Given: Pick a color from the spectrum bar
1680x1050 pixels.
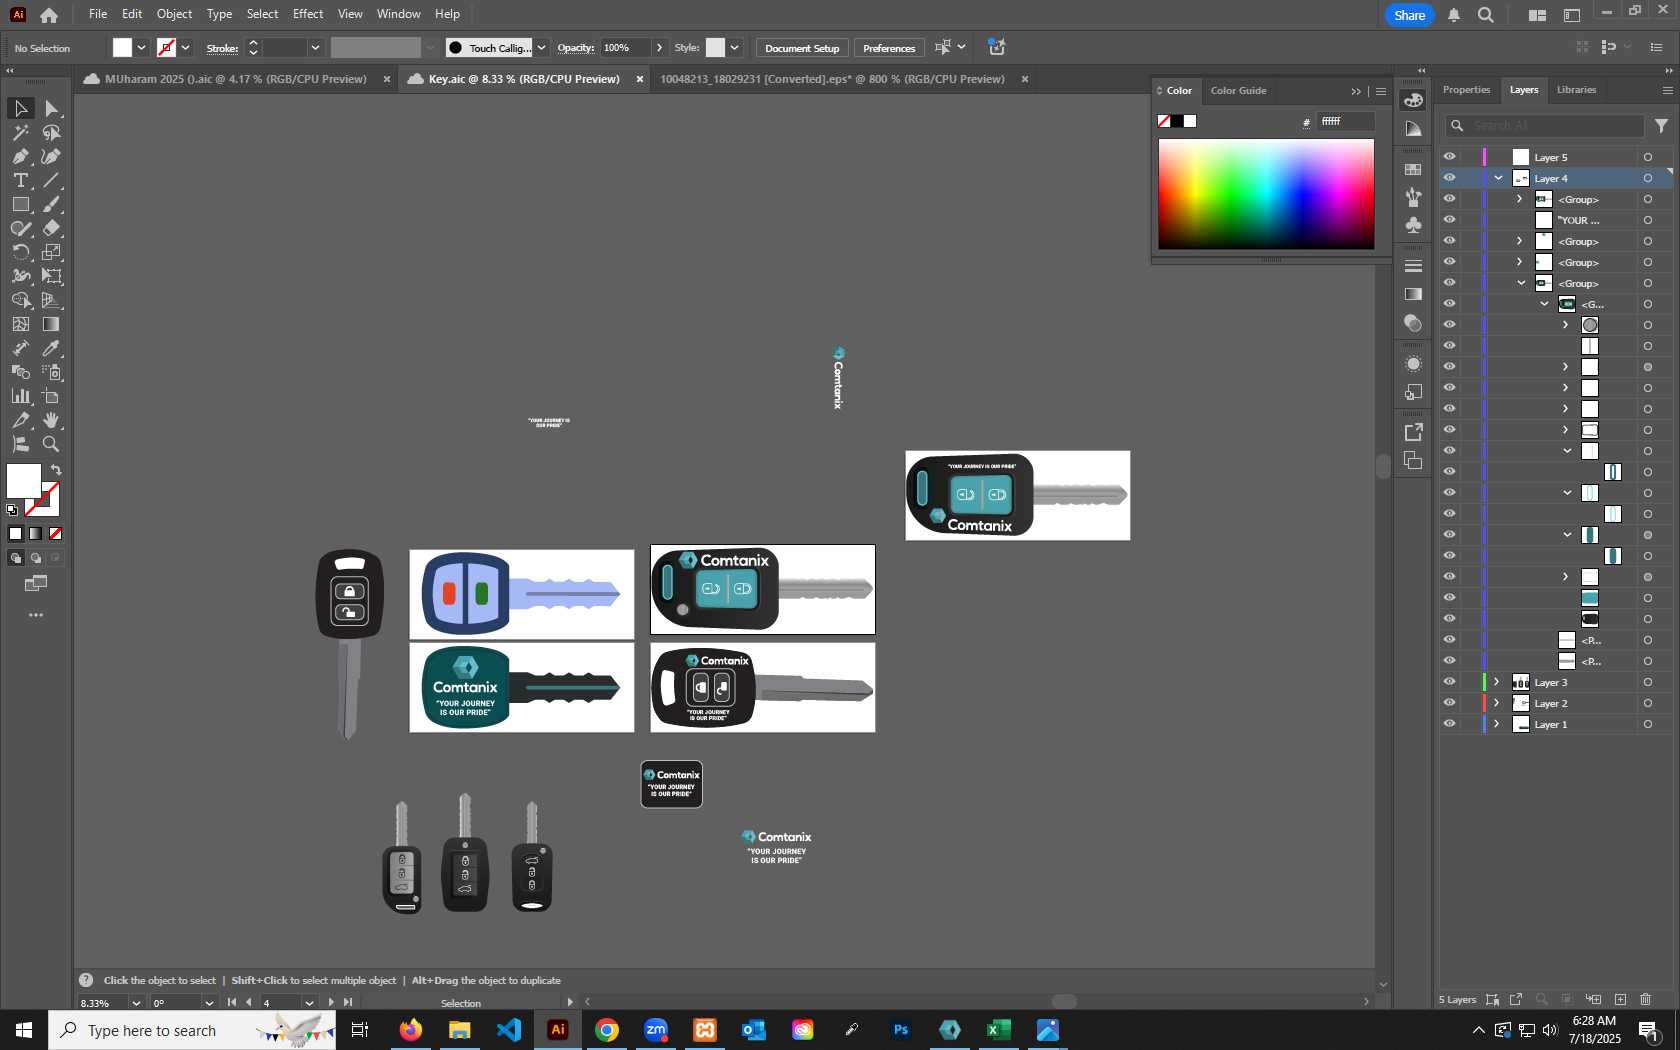Looking at the screenshot, I should (1266, 194).
